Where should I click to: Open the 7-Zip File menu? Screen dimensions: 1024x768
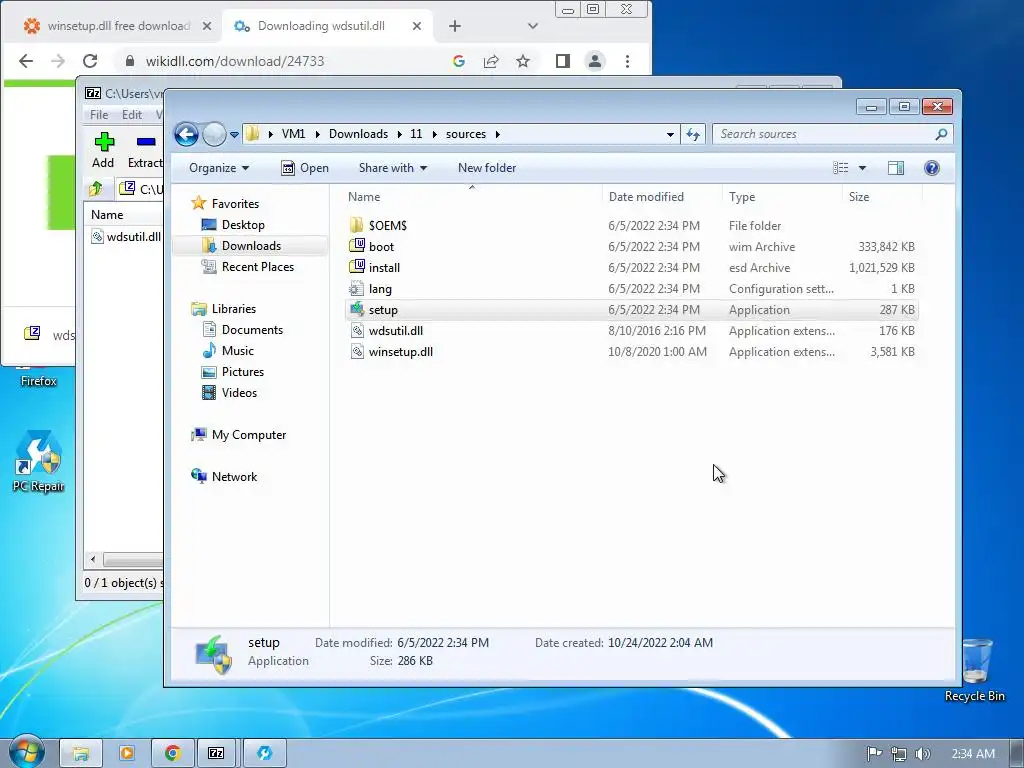pos(99,115)
